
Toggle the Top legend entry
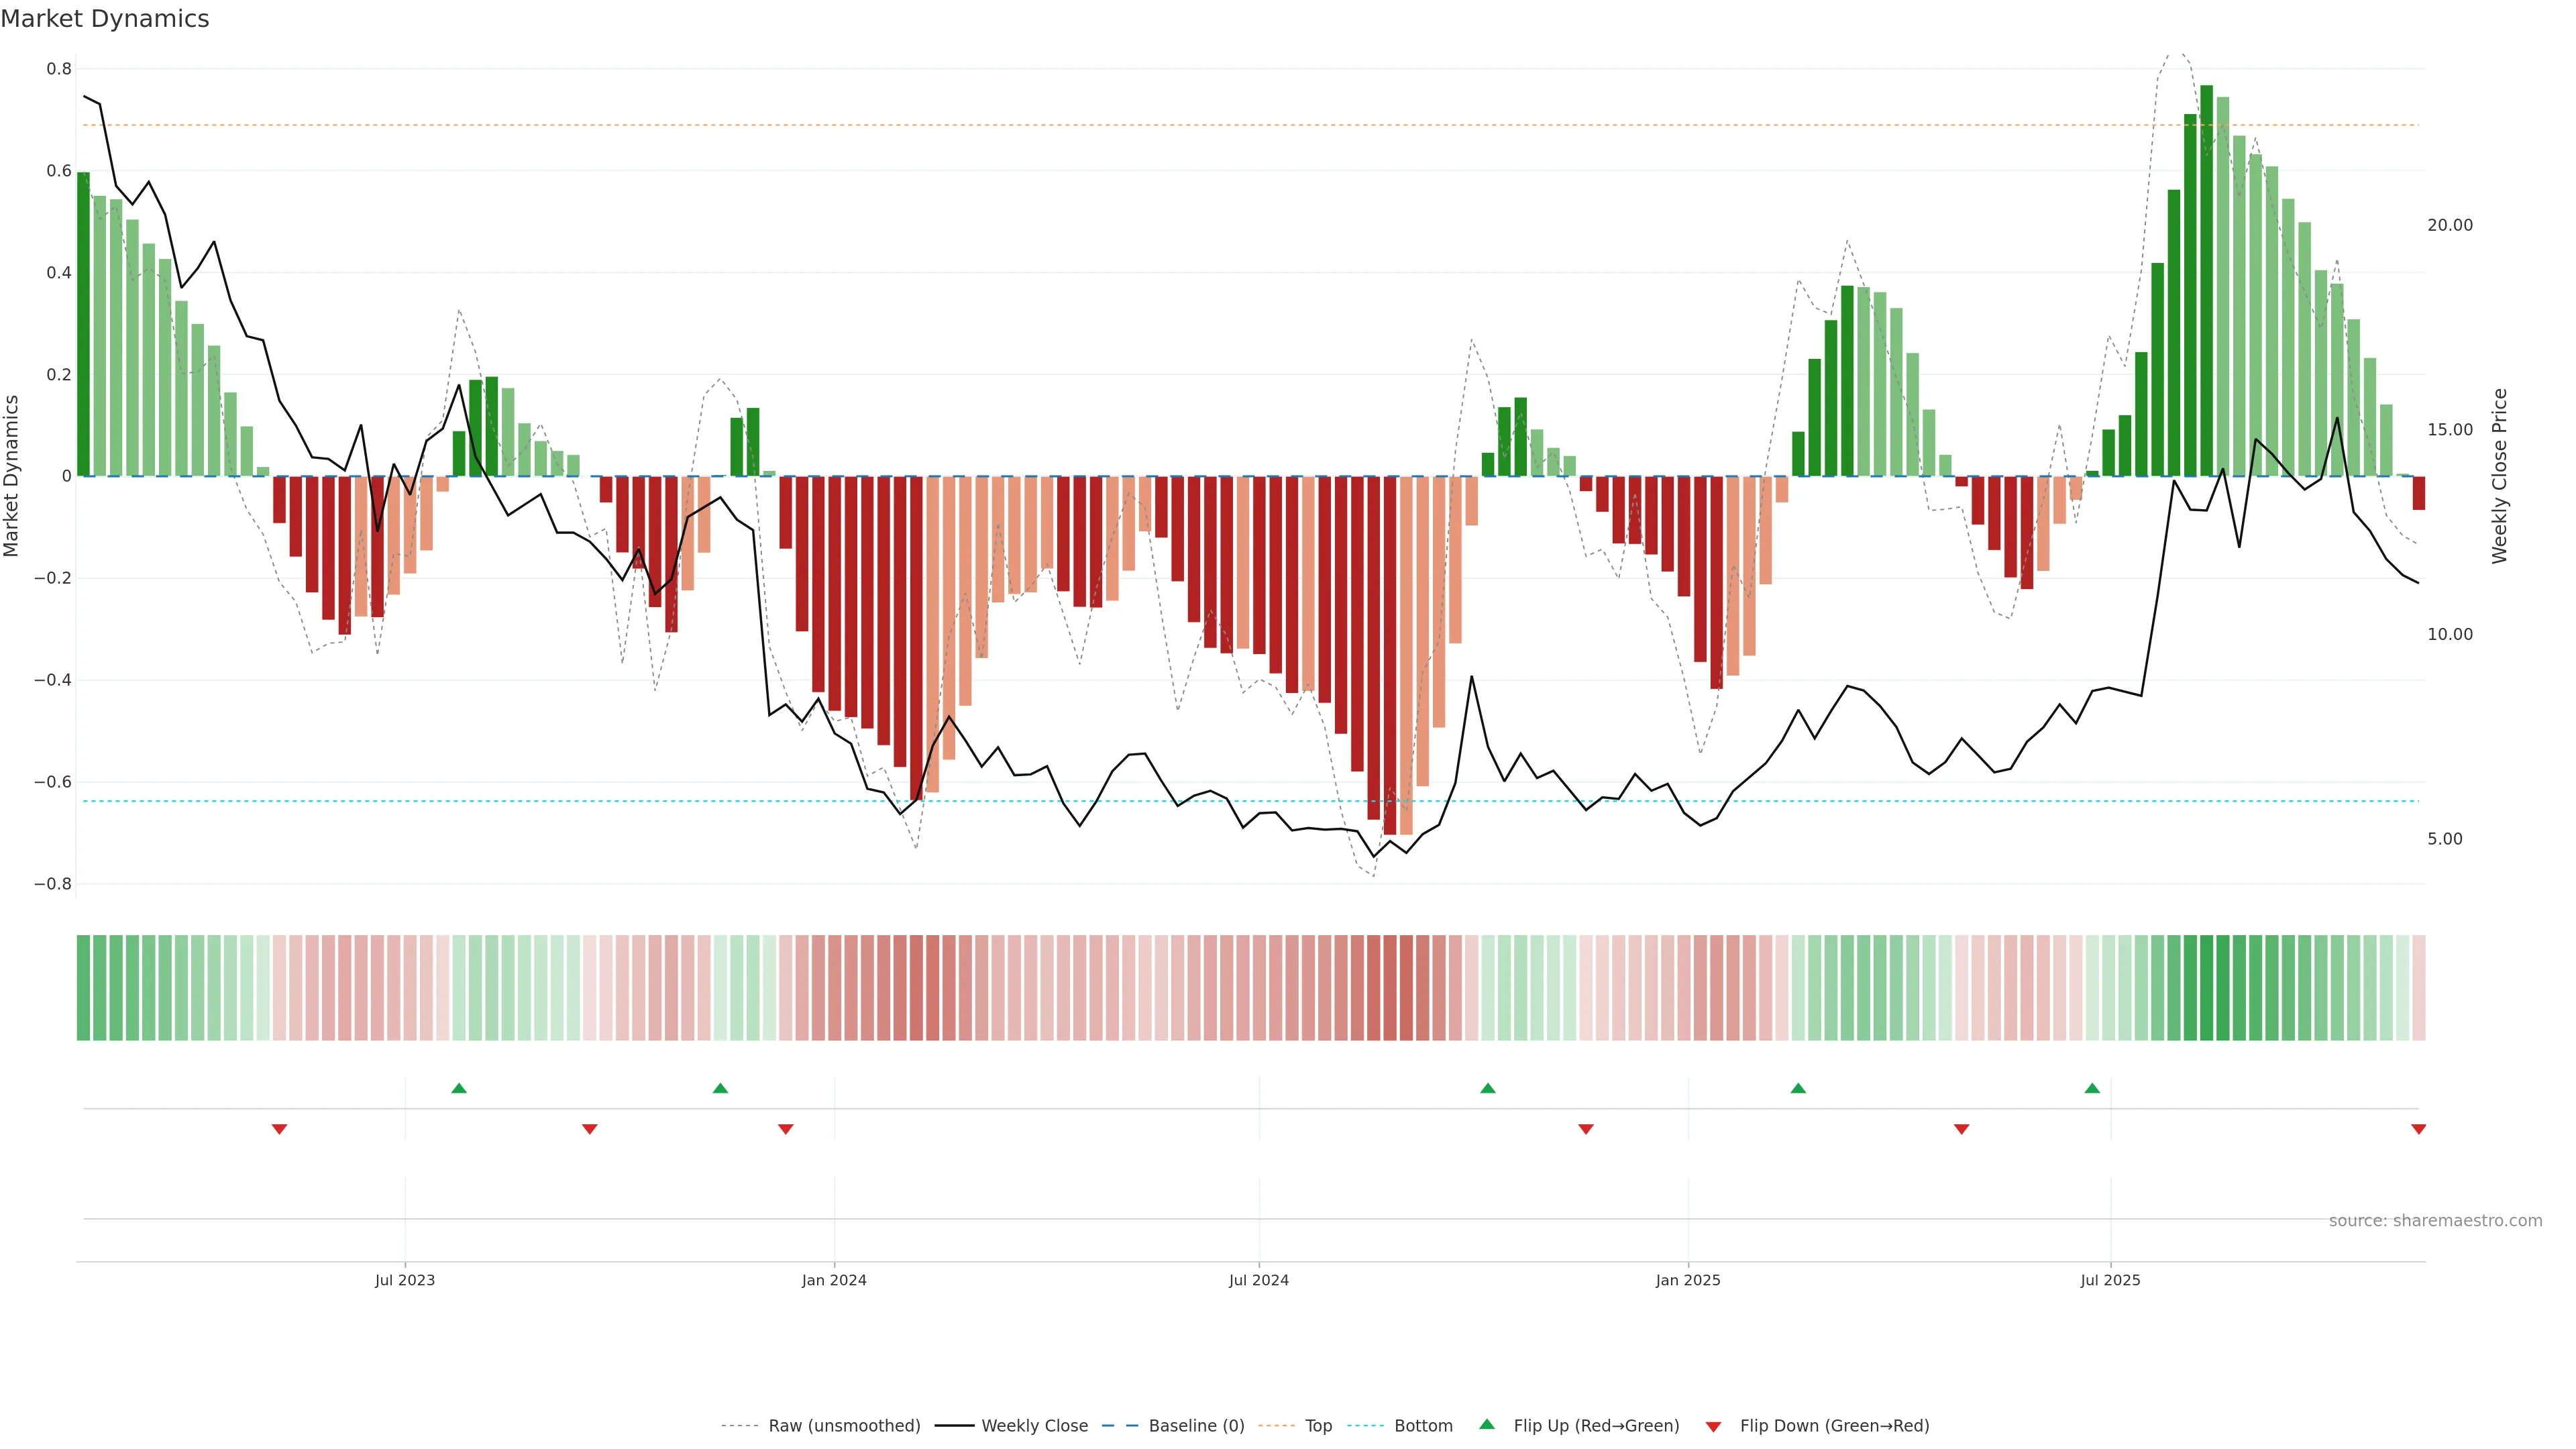coord(1318,1426)
